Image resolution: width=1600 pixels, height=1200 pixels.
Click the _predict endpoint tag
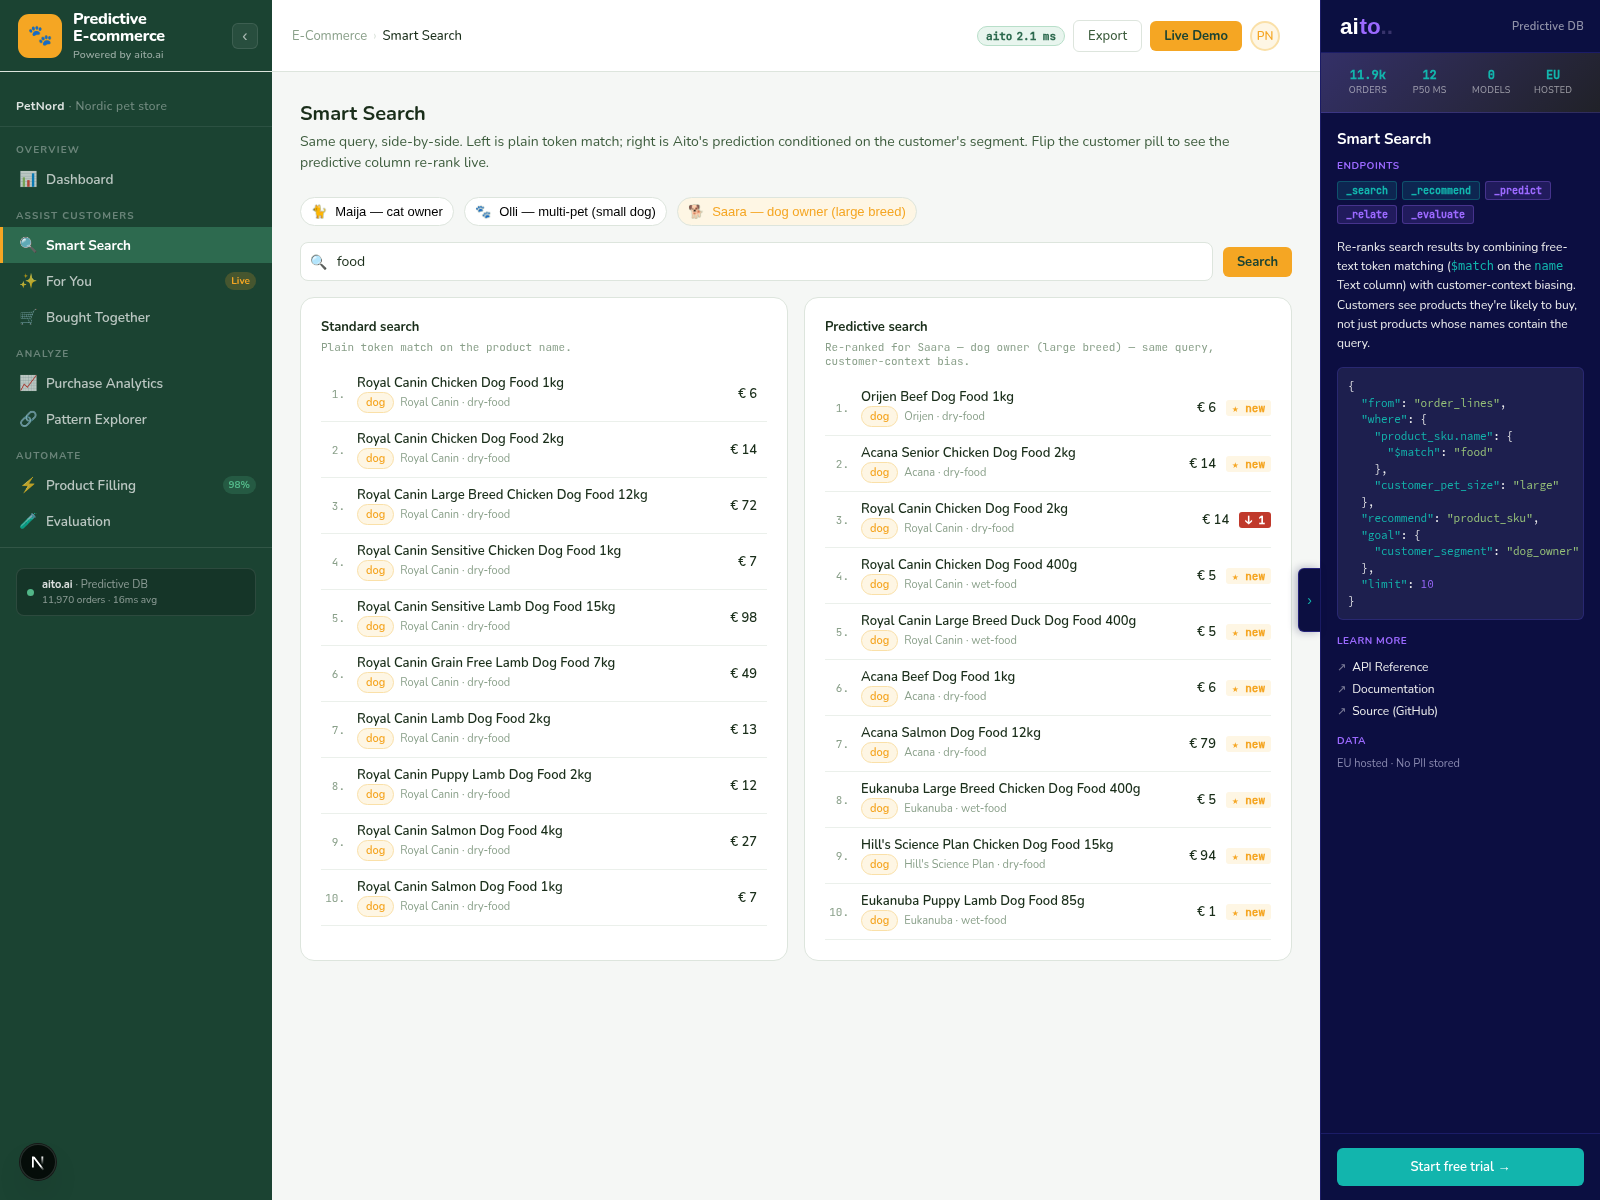pos(1517,191)
